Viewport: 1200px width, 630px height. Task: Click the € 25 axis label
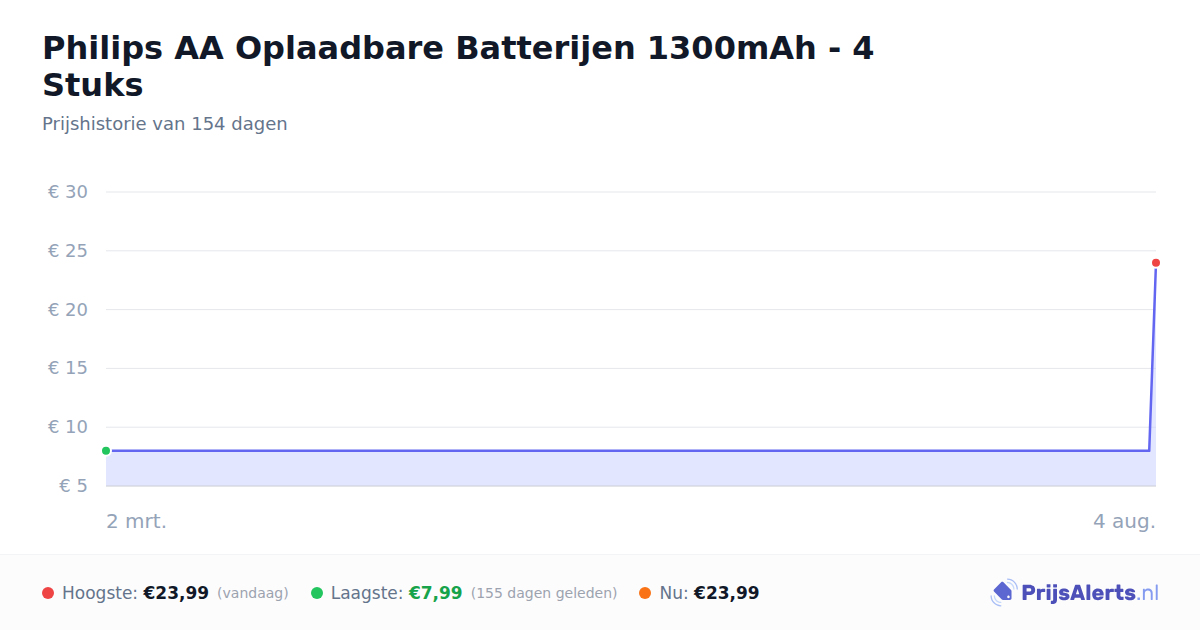[68, 251]
